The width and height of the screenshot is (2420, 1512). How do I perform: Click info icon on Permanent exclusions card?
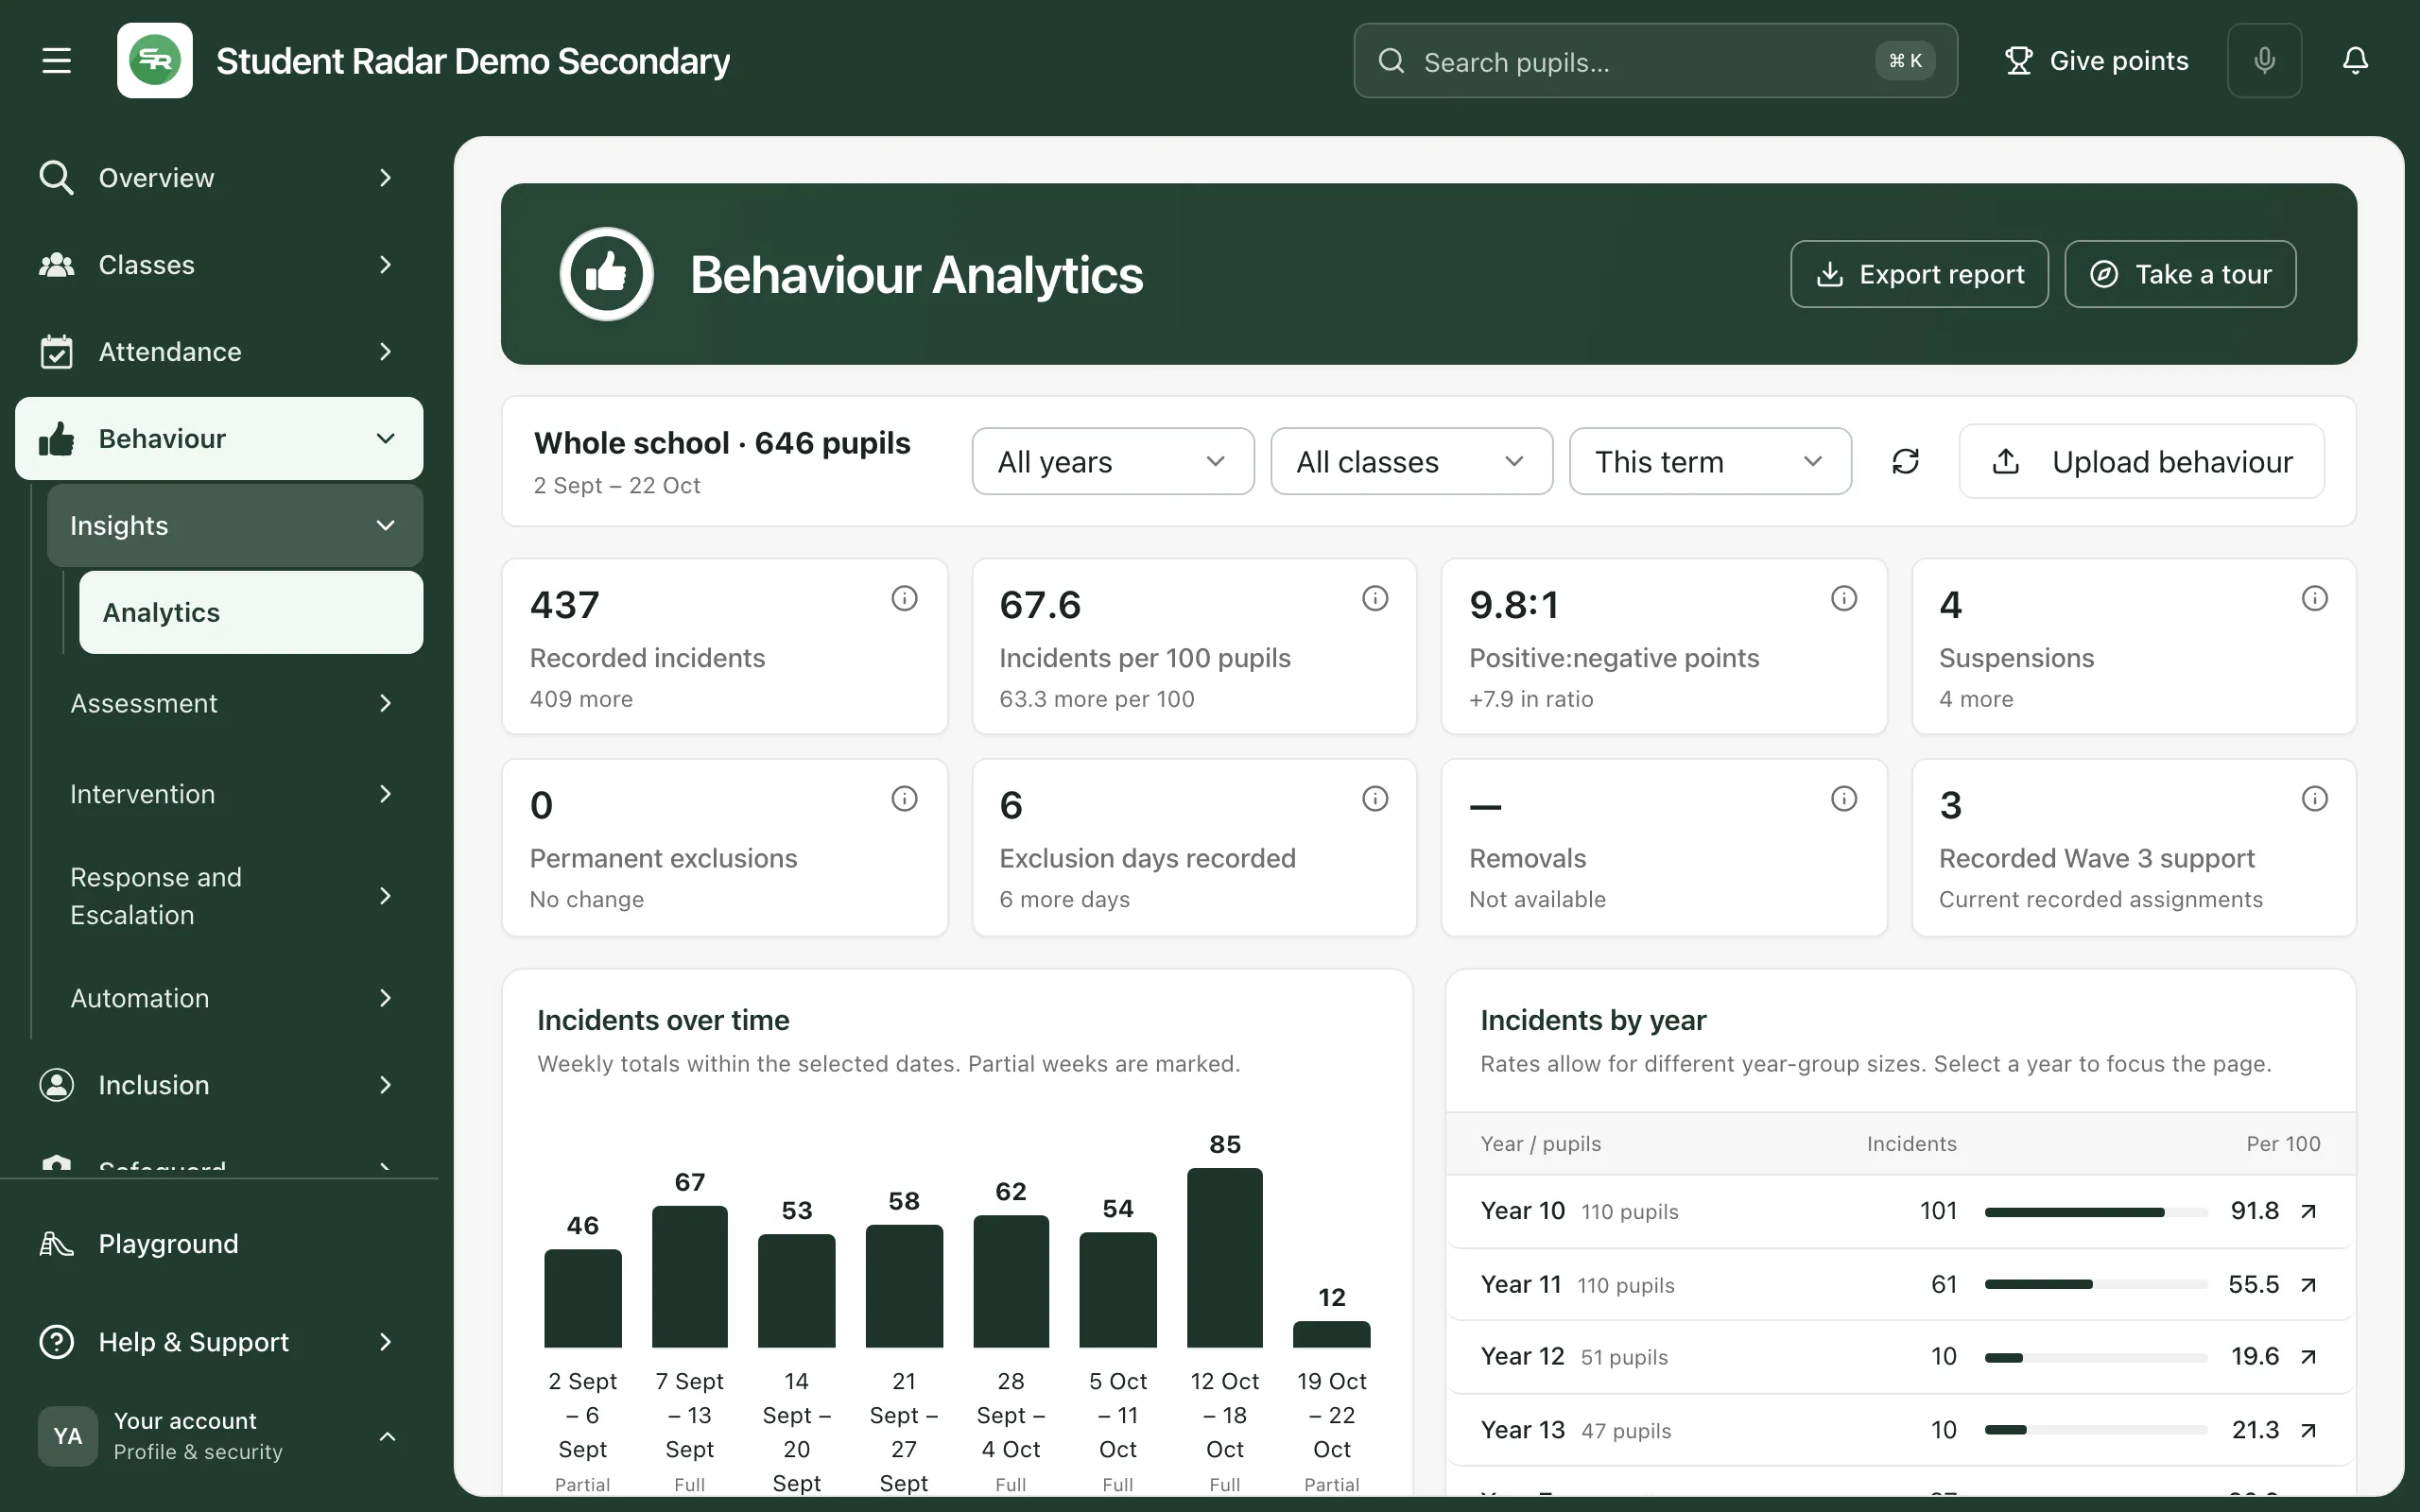(904, 798)
